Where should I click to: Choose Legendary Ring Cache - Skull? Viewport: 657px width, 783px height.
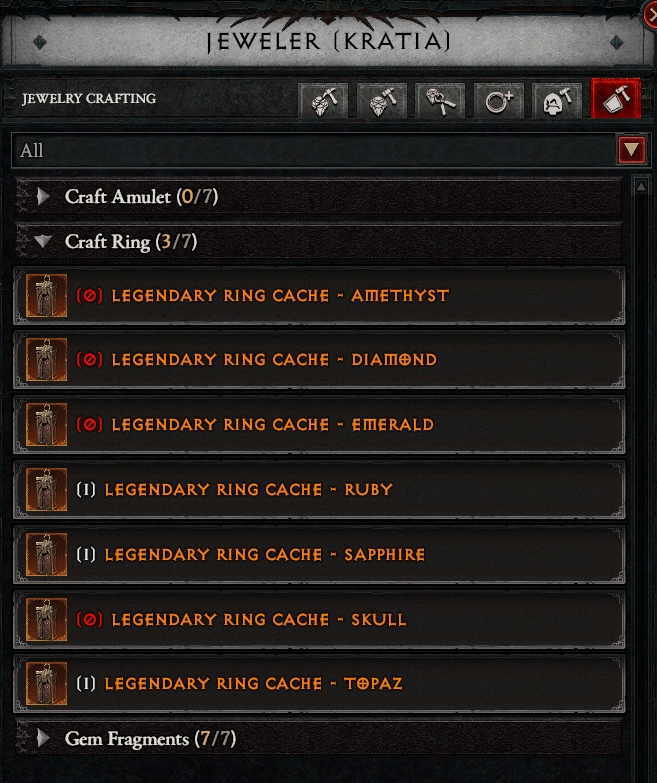[x=319, y=619]
